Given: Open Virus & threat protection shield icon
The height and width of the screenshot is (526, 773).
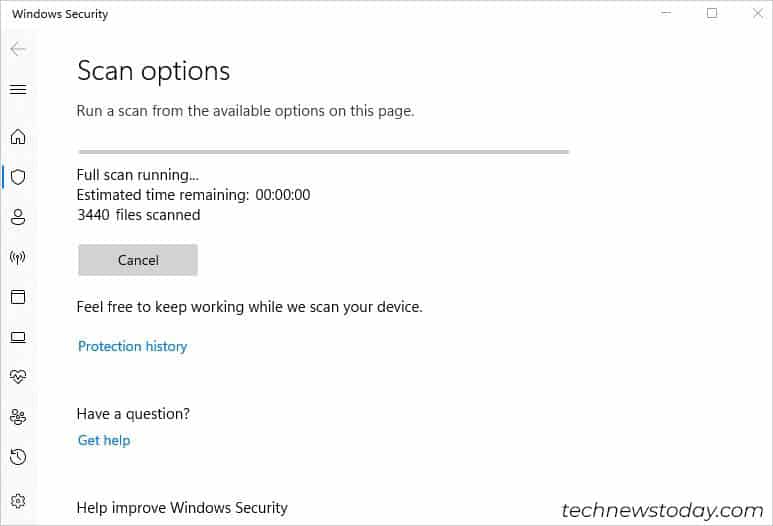Looking at the screenshot, I should point(18,177).
